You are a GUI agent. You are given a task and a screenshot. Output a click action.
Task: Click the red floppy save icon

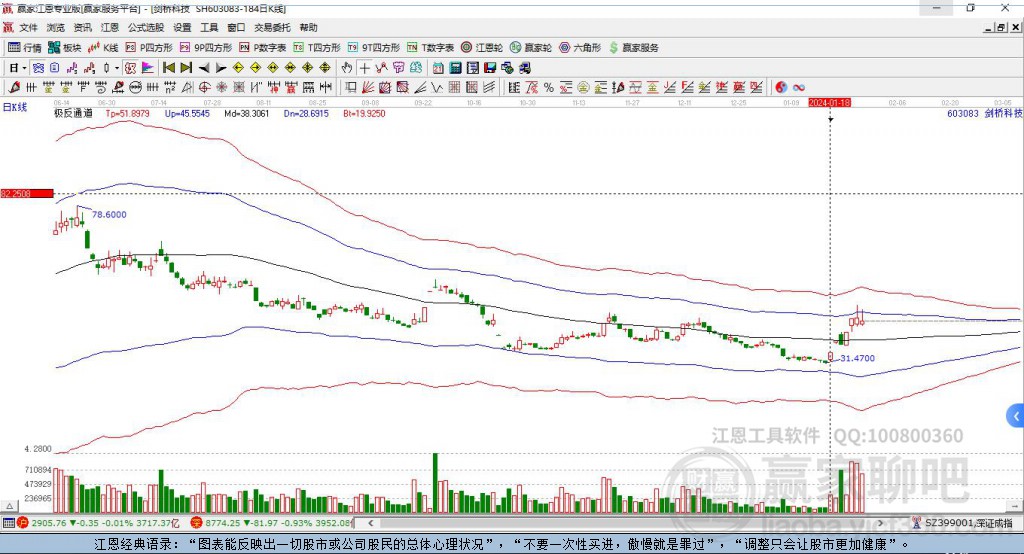tap(490, 68)
